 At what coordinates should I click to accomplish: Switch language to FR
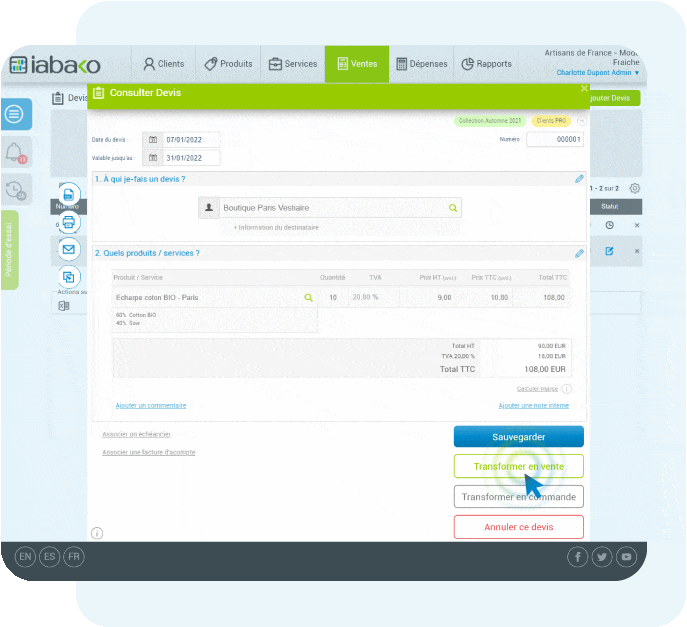pos(74,557)
